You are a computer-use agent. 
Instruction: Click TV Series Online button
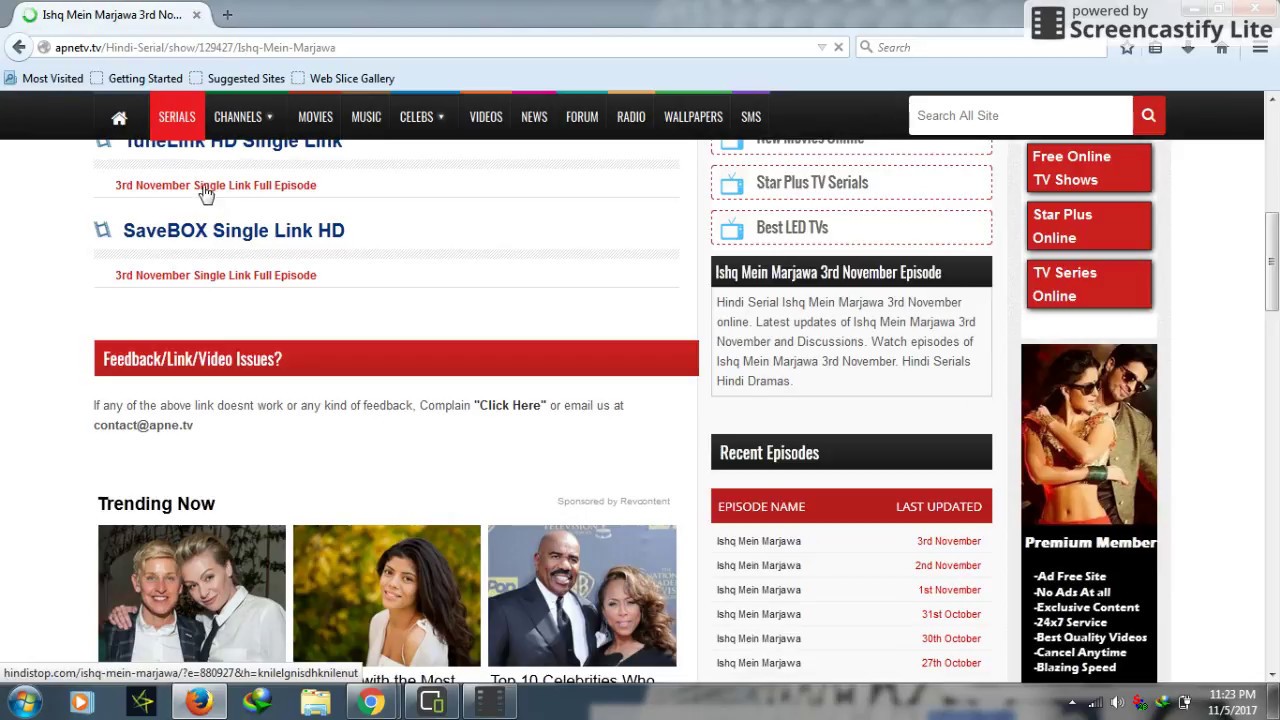point(1088,284)
